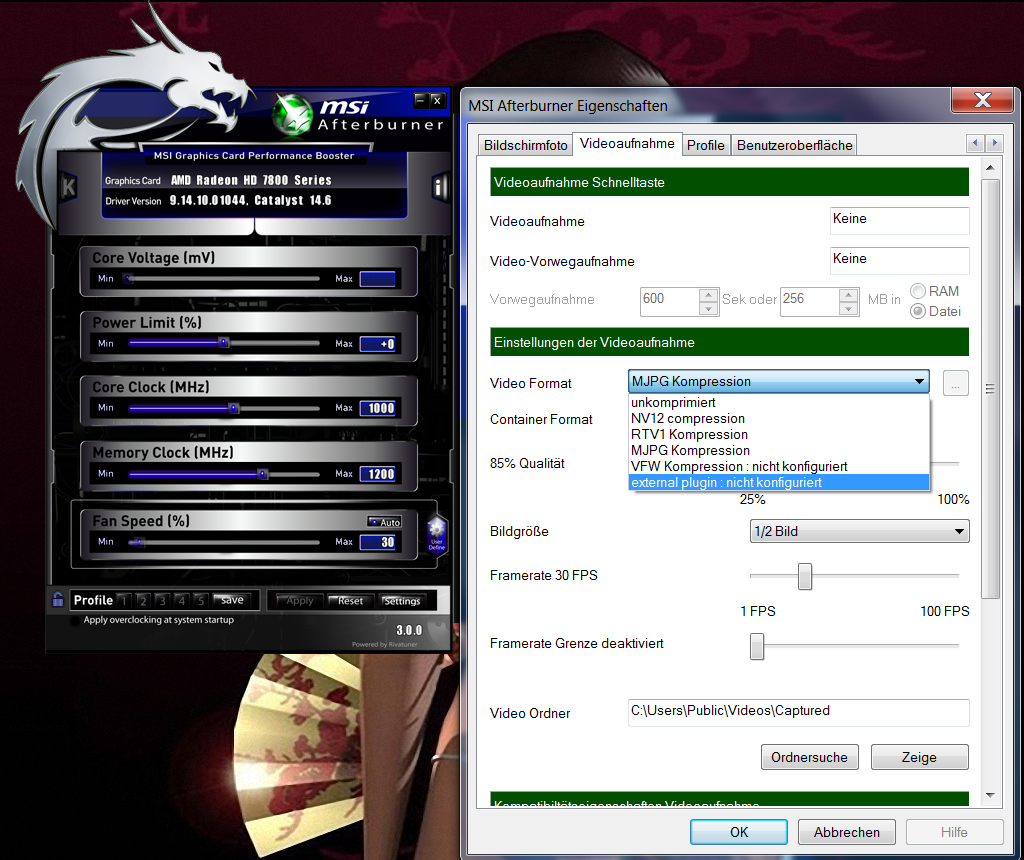
Task: Click the Core Clock slider handle
Action: (233, 408)
